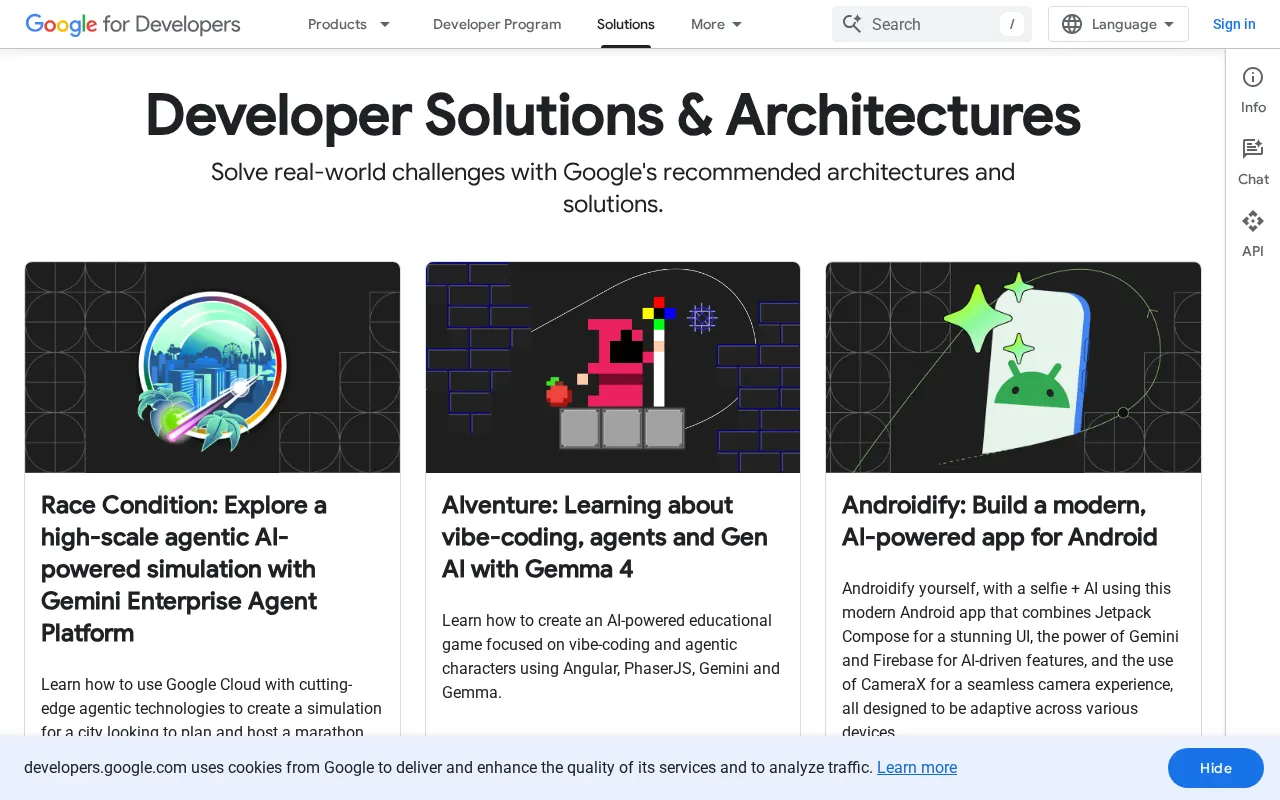The height and width of the screenshot is (800, 1280).
Task: Click the 'Androidify yourself' description paragraph
Action: coord(1010,660)
